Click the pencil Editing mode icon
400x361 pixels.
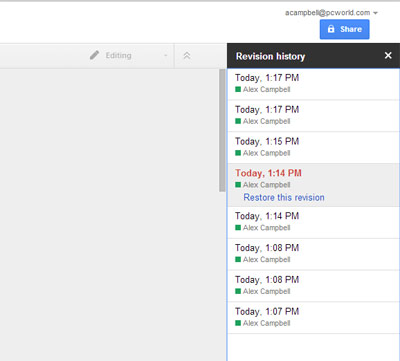94,55
